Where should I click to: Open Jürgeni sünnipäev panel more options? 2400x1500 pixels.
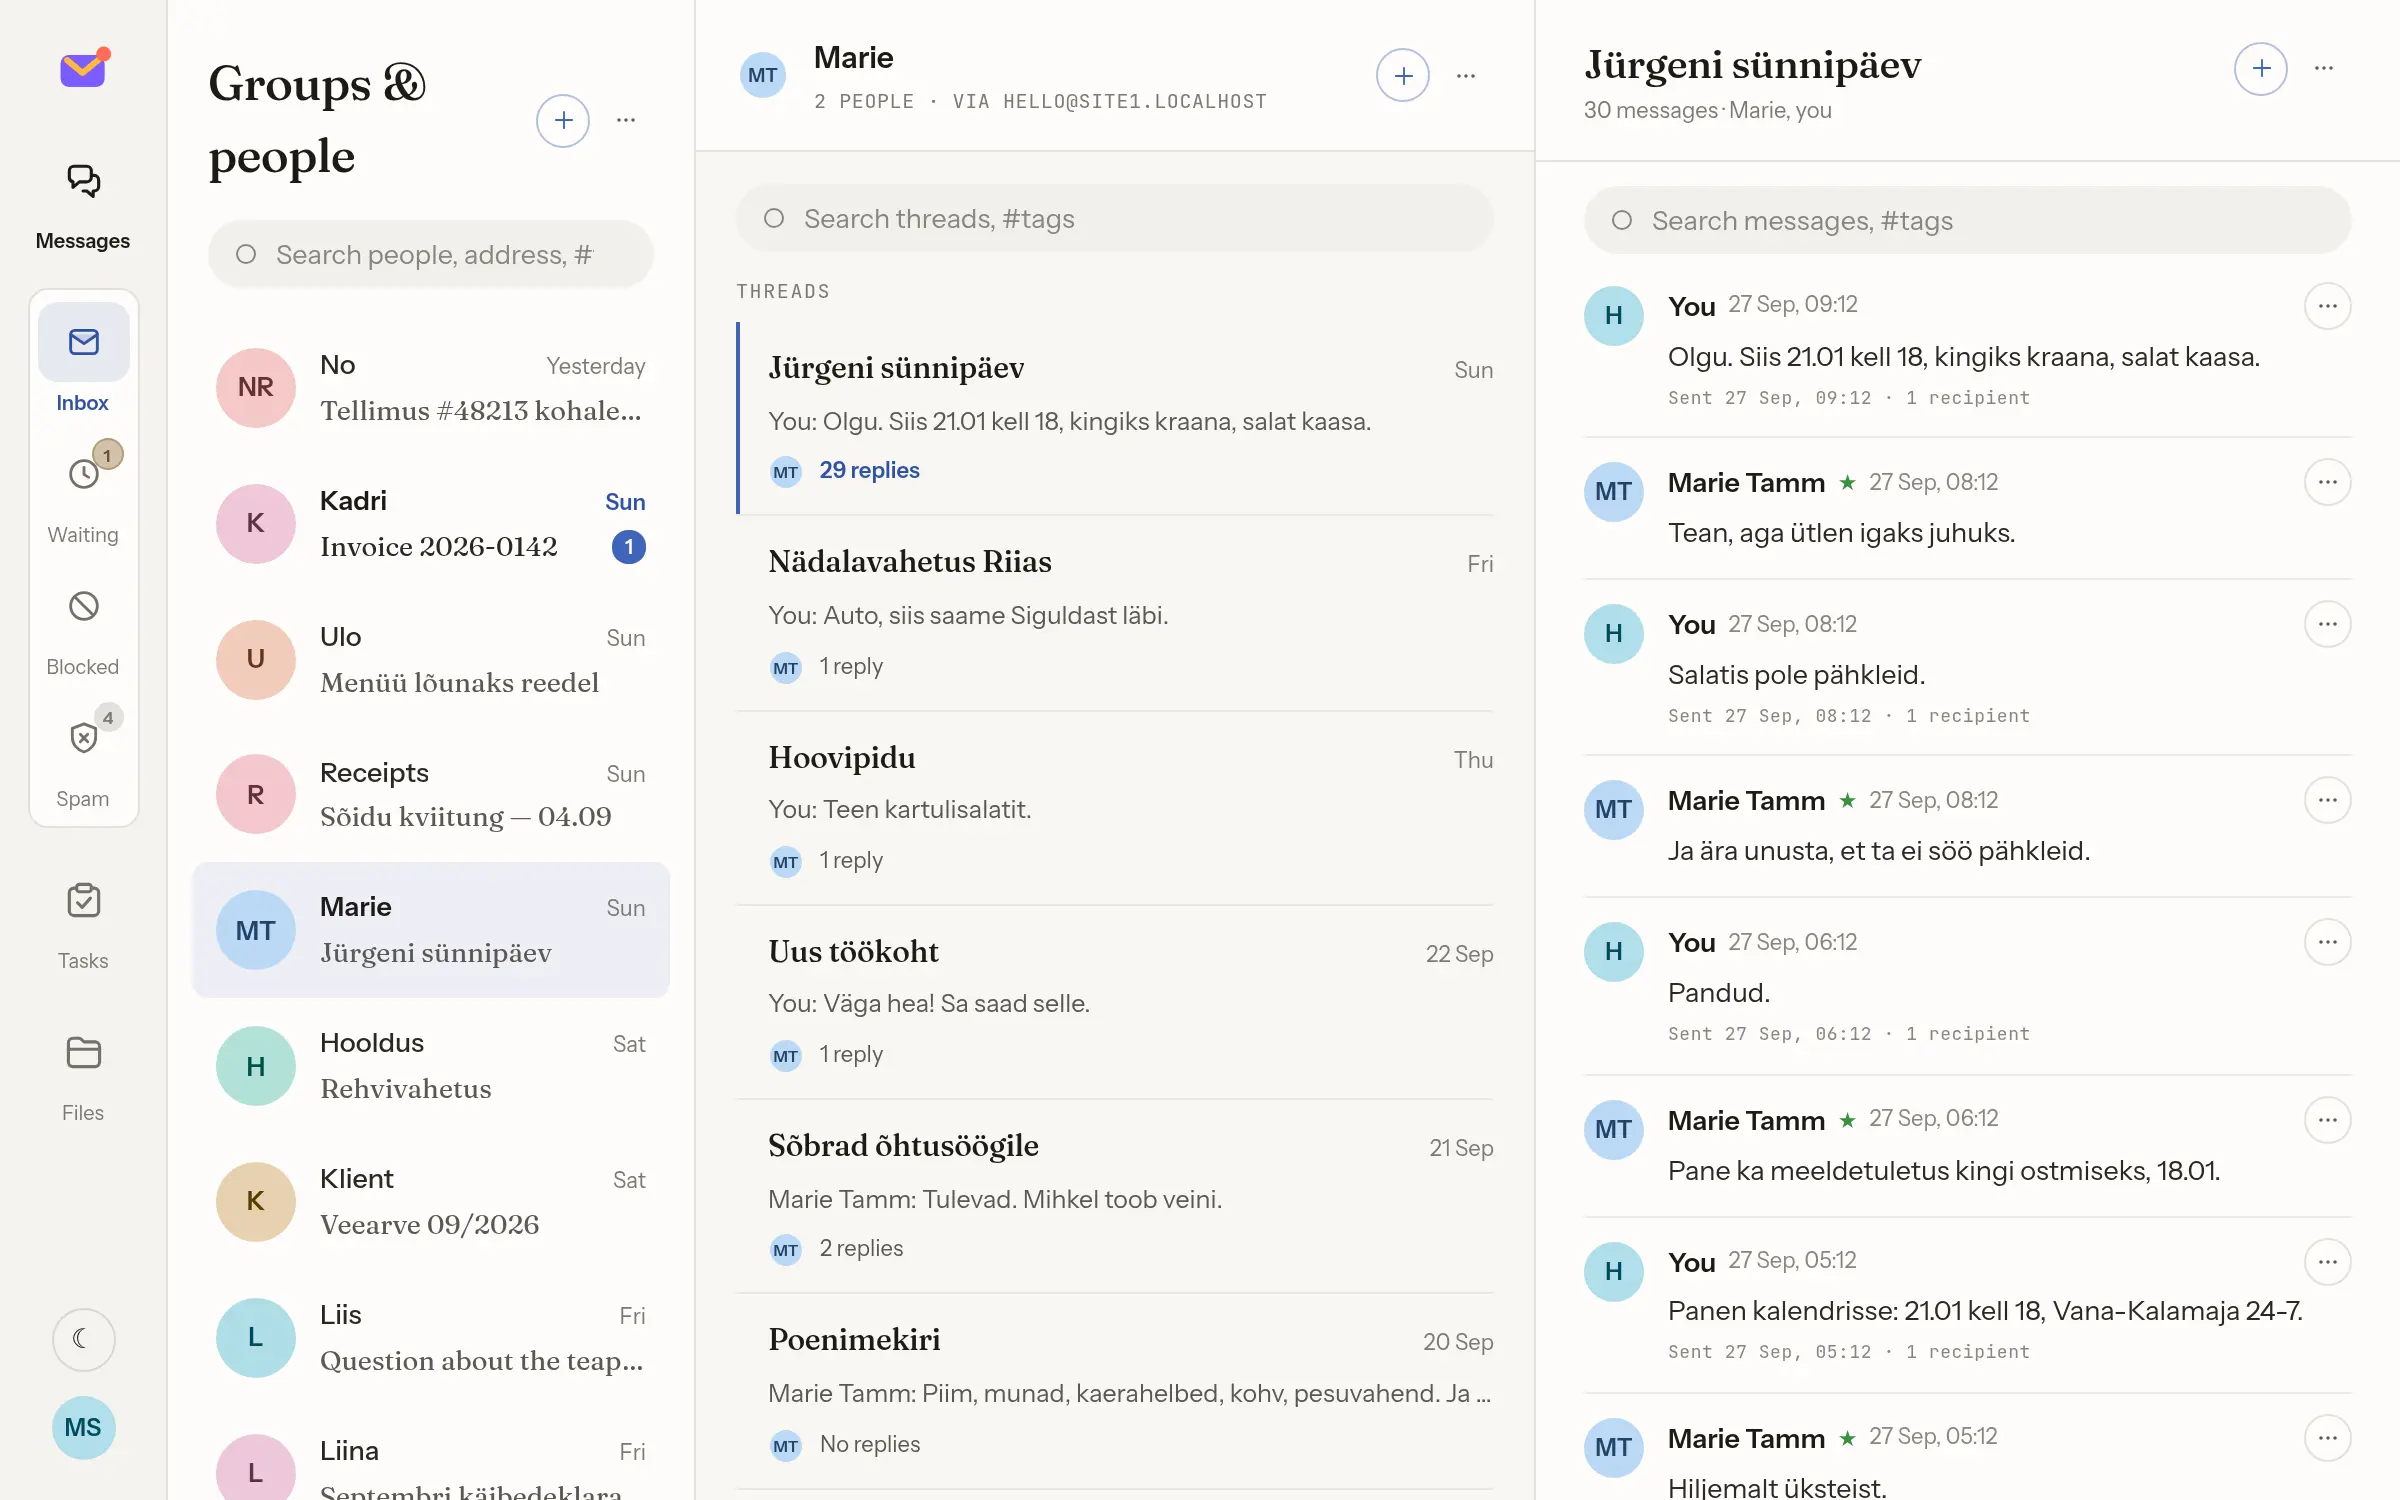(2324, 68)
